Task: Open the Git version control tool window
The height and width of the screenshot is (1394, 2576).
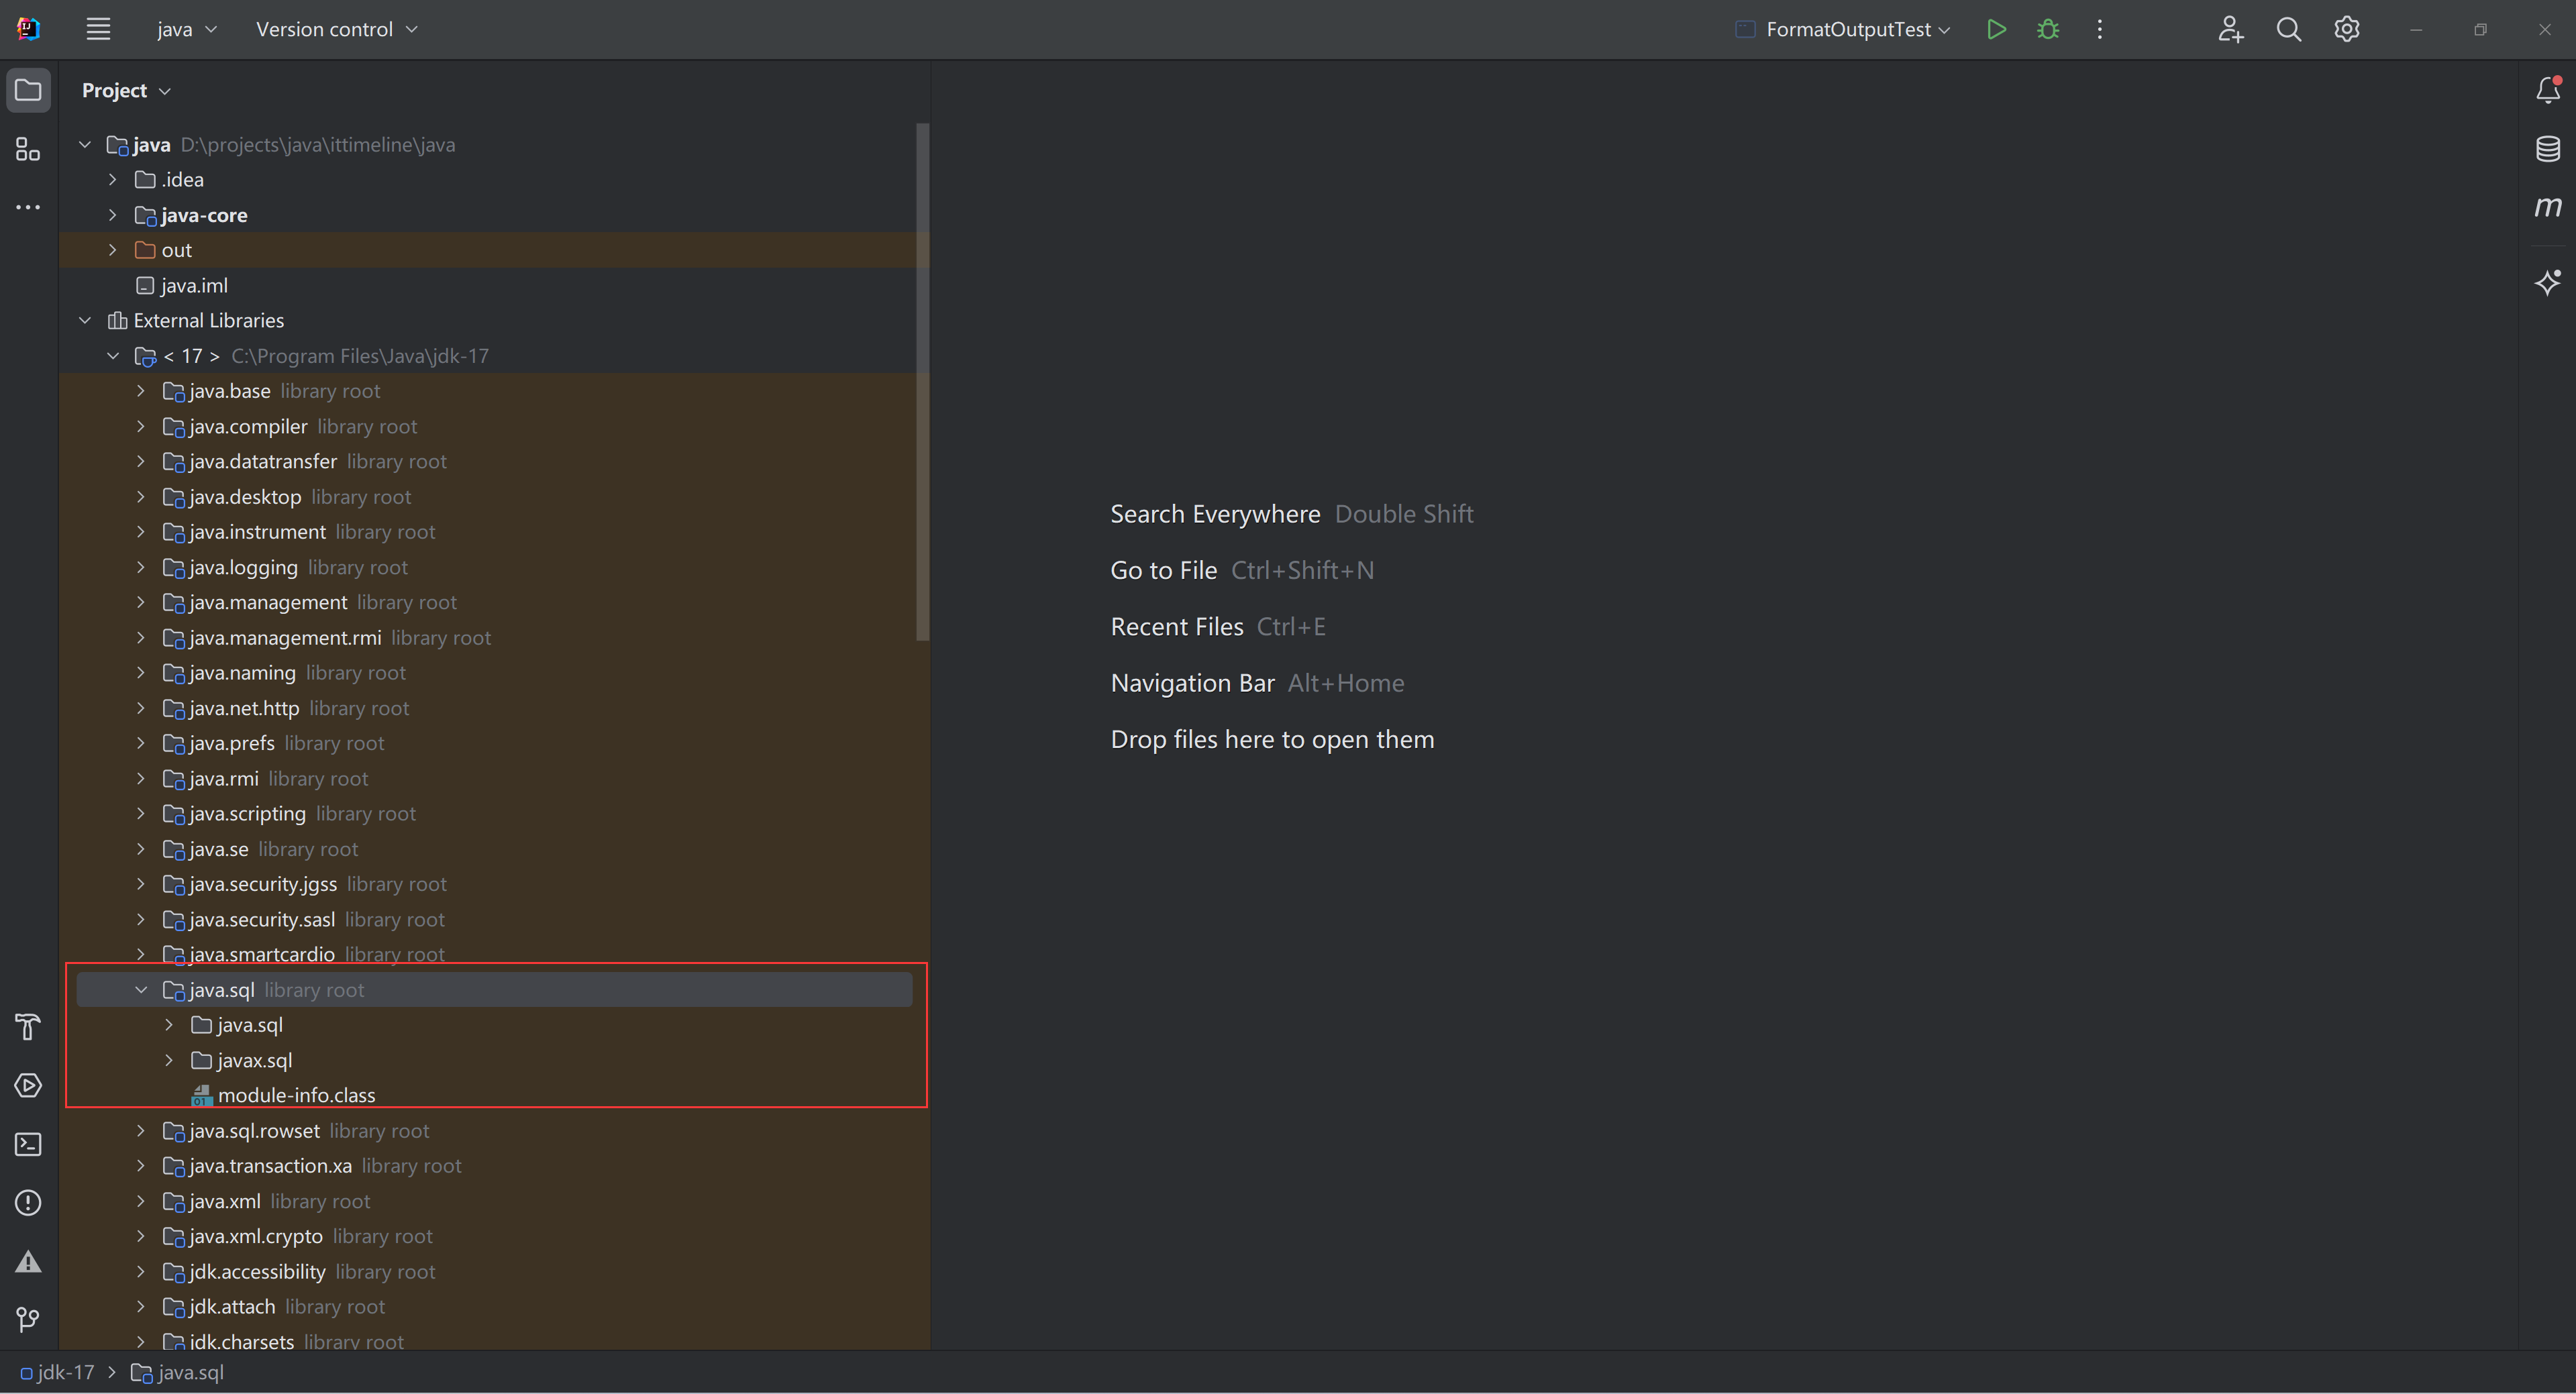Action: (x=28, y=1319)
